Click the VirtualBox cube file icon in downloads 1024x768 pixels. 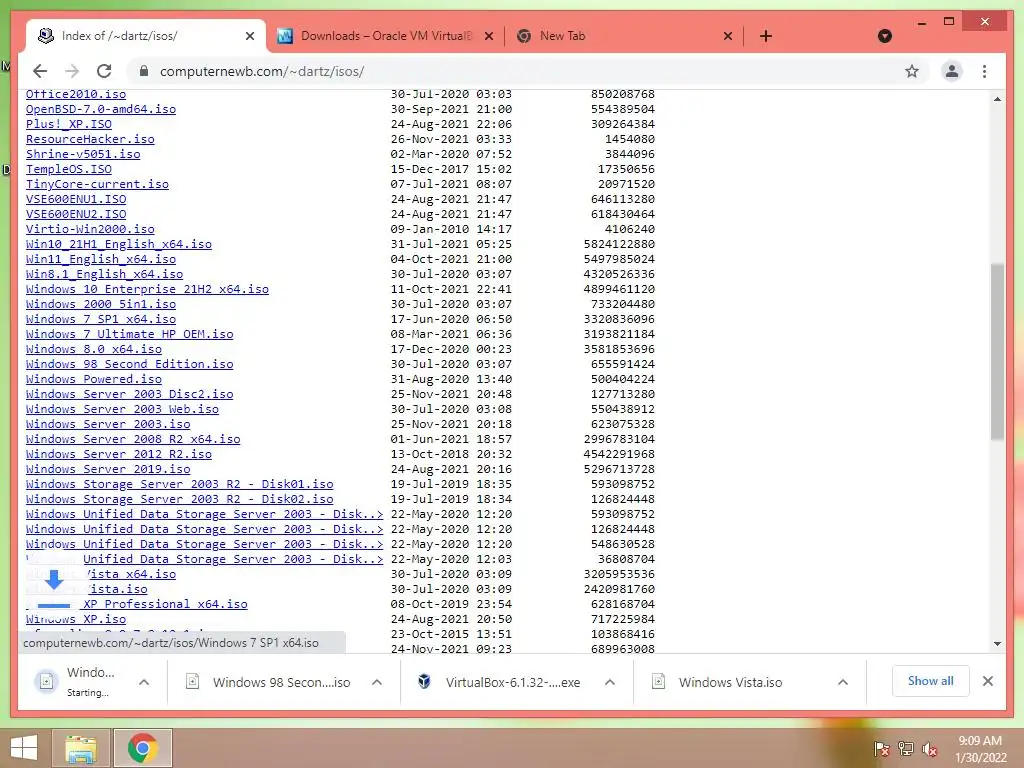pos(424,682)
